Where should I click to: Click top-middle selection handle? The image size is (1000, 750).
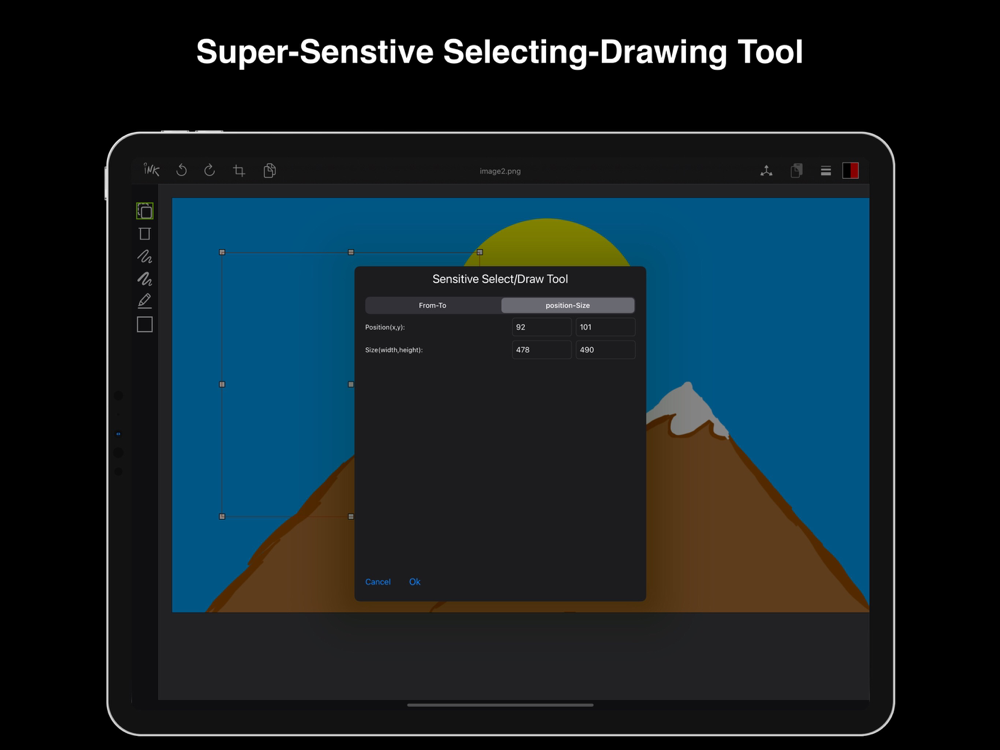[351, 252]
